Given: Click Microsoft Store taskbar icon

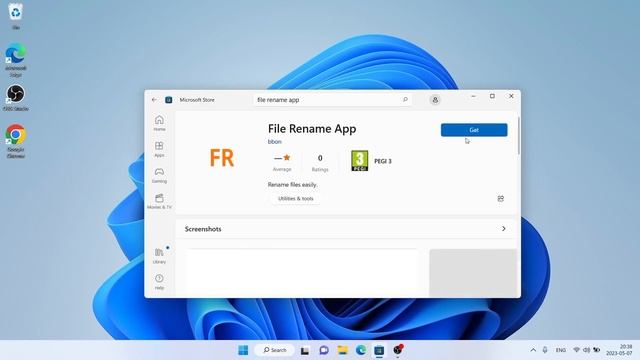Looking at the screenshot, I should coord(379,350).
